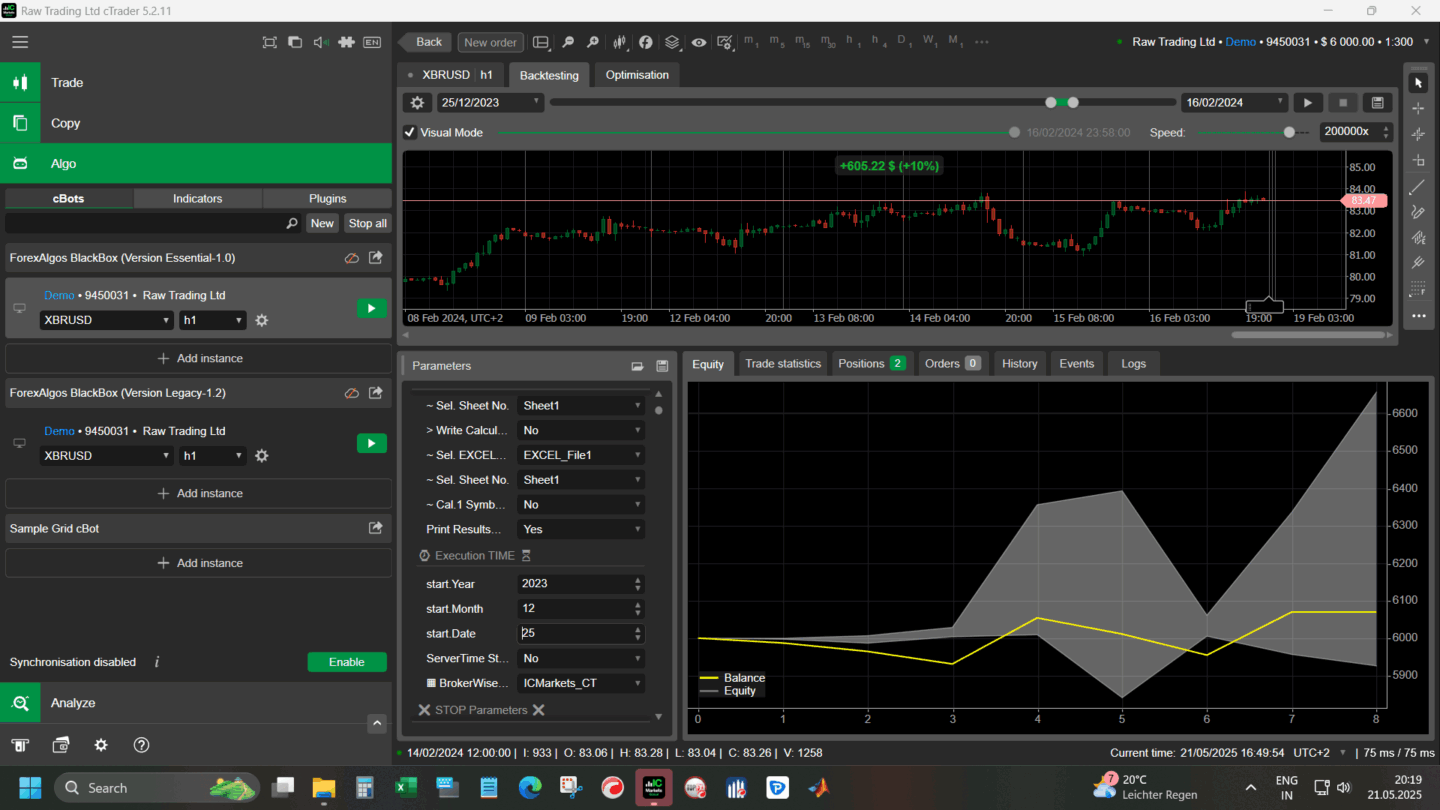Switch to the Trade statistics tab
Image resolution: width=1440 pixels, height=810 pixels.
782,364
